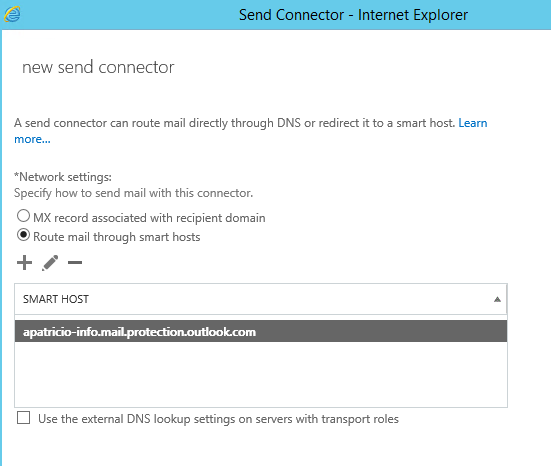Image resolution: width=551 pixels, height=466 pixels.
Task: Click the '*Network settings:' label
Action: (63, 177)
